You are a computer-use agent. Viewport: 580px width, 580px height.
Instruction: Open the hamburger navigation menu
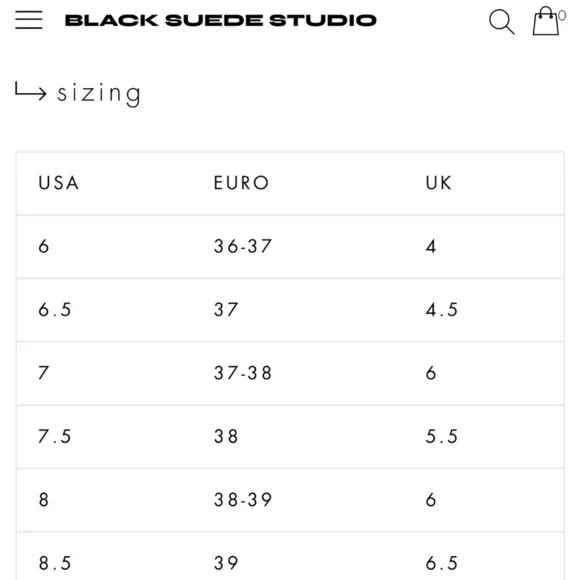[28, 20]
